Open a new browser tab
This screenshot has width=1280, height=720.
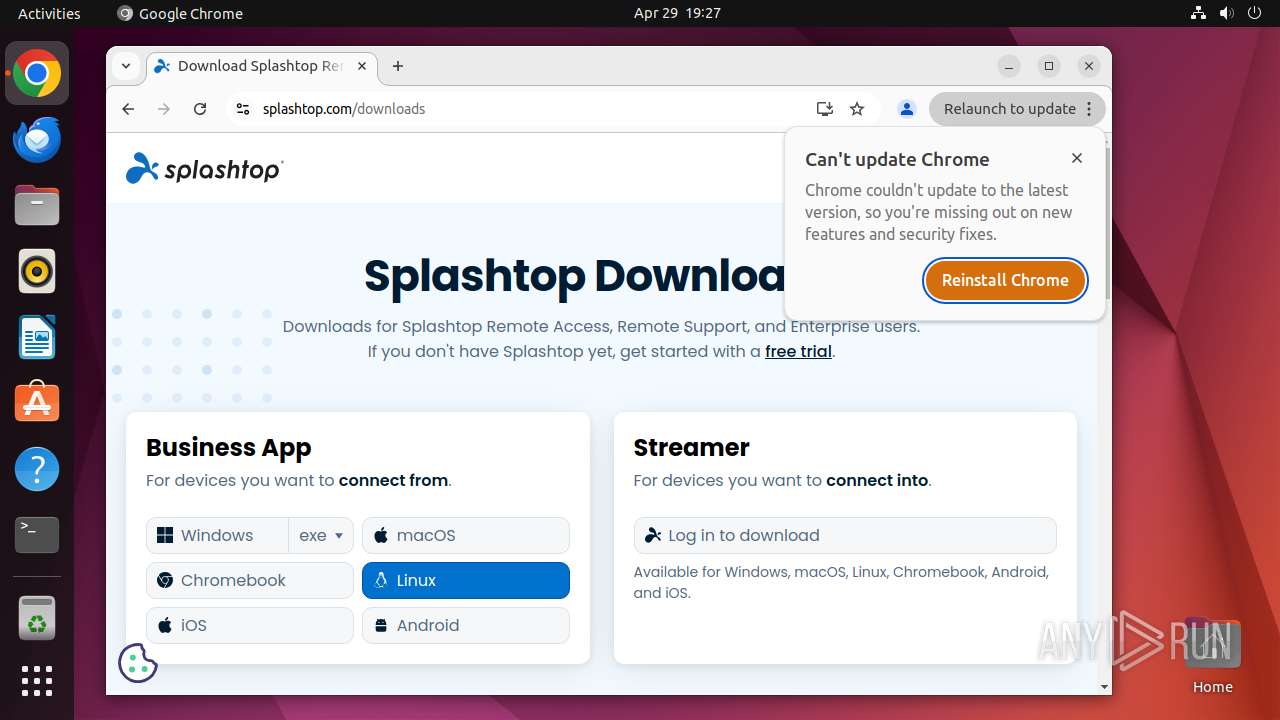[398, 66]
